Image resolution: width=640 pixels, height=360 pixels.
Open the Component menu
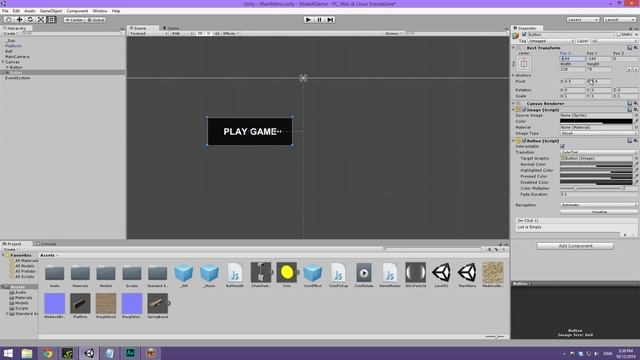(77, 11)
